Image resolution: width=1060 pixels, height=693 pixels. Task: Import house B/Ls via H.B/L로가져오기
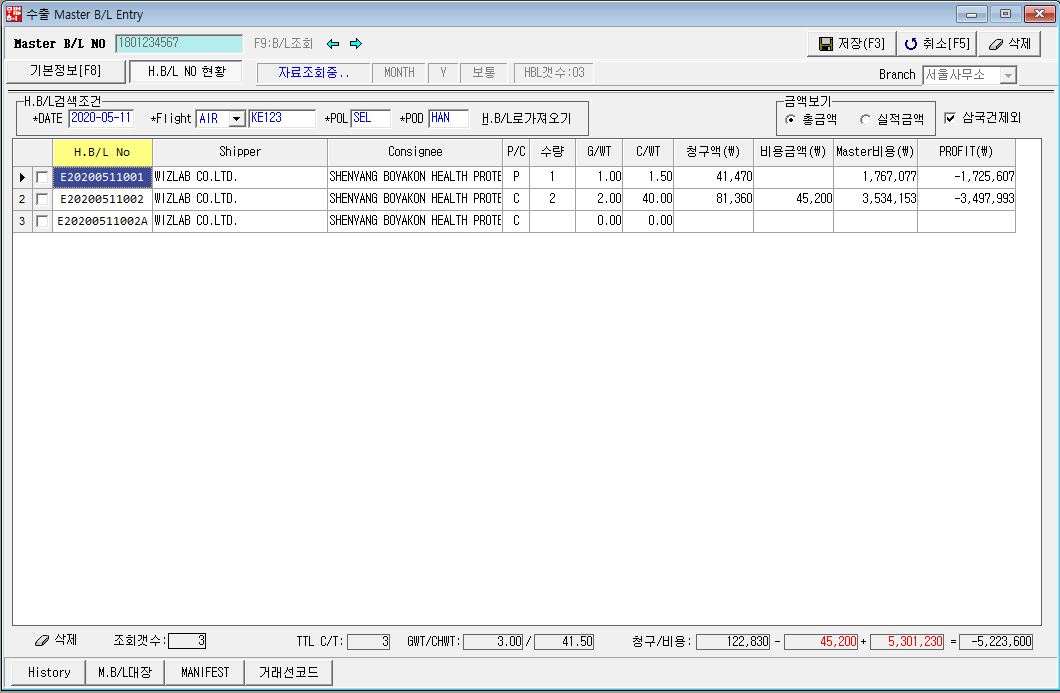tap(527, 119)
